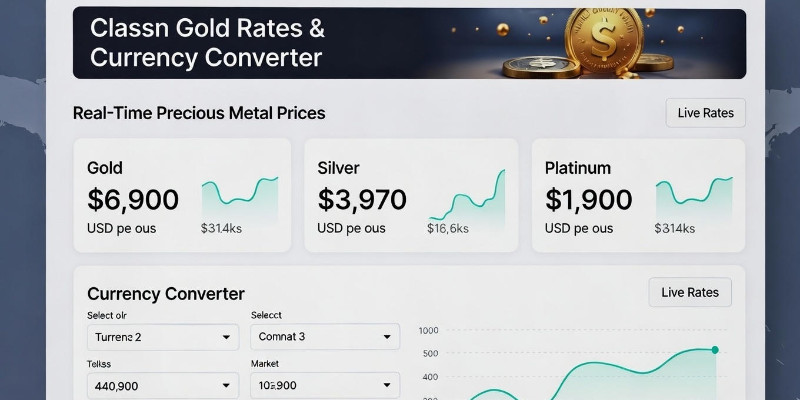Click the Real-Time Precious Metal Prices heading
The image size is (800, 400).
point(199,113)
